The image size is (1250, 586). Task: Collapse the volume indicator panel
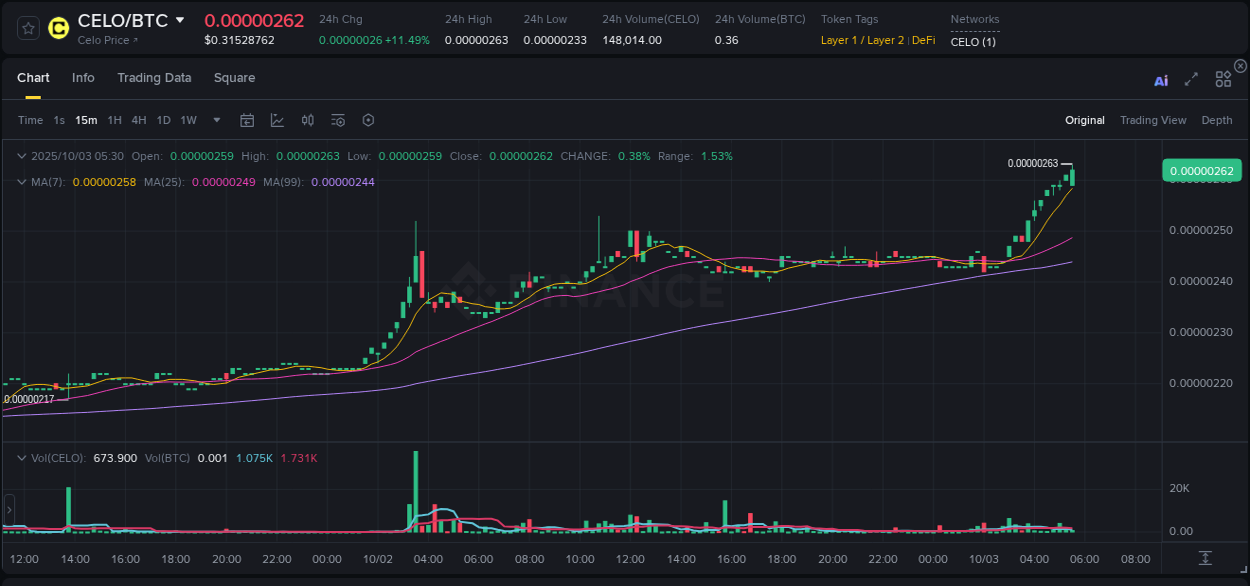[x=21, y=457]
